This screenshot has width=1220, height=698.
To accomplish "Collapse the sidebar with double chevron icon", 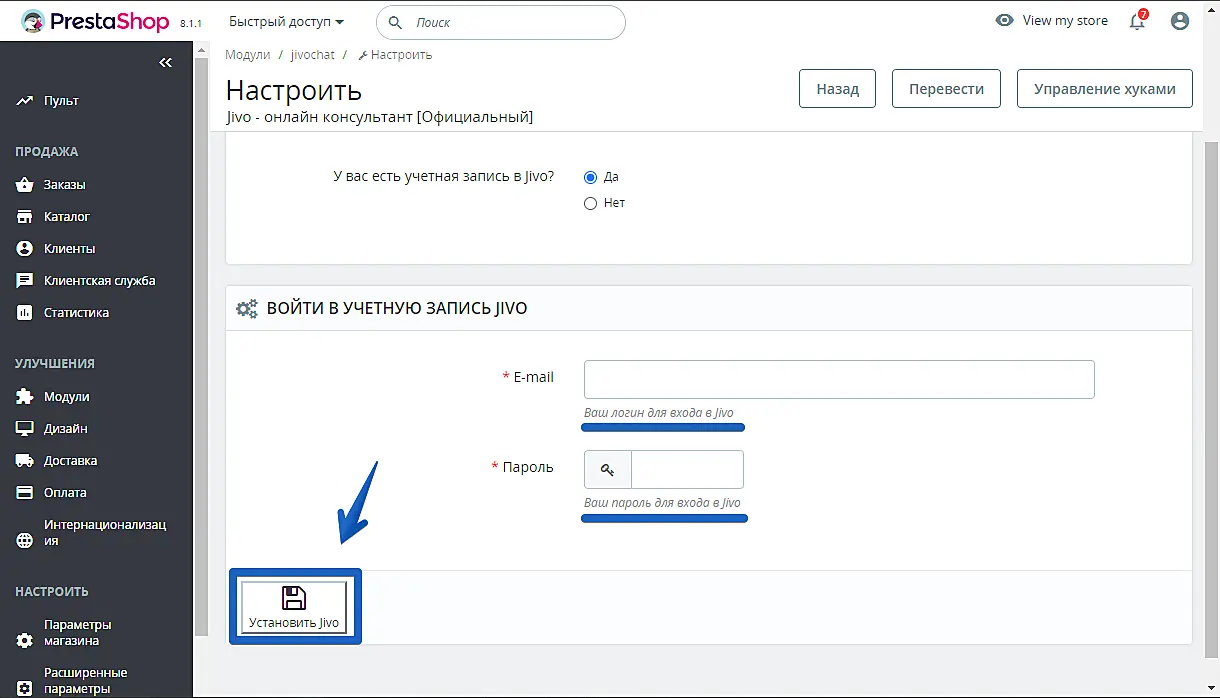I will click(166, 63).
